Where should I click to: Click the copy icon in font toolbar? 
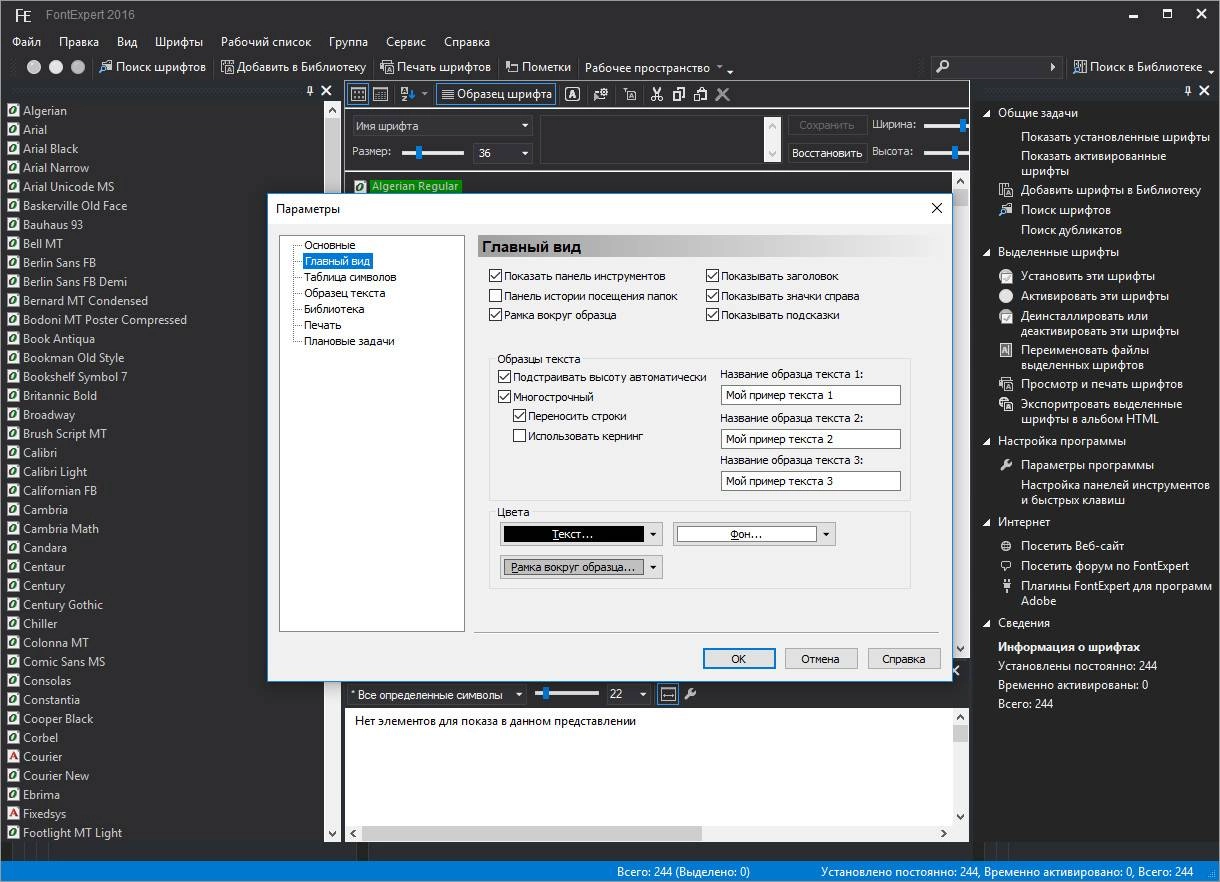coord(679,94)
